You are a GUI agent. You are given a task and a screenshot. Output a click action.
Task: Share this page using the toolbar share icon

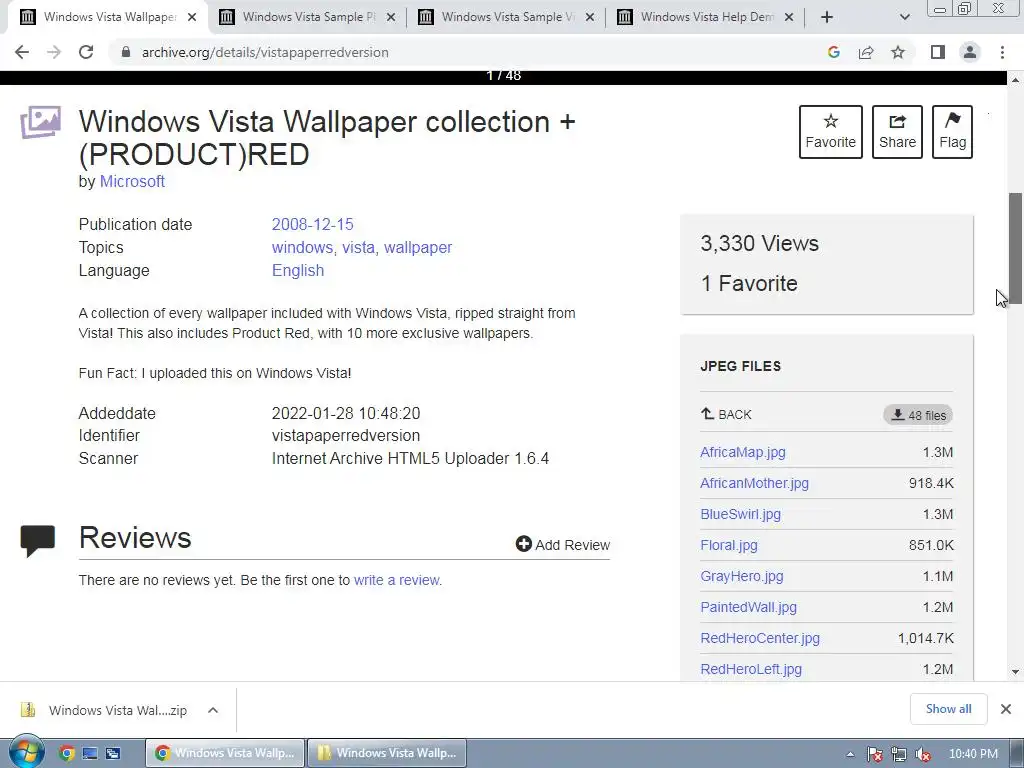[866, 52]
